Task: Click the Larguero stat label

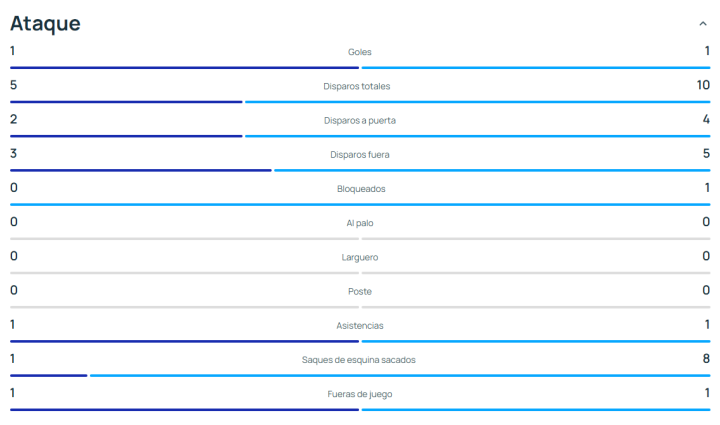Action: (x=360, y=257)
